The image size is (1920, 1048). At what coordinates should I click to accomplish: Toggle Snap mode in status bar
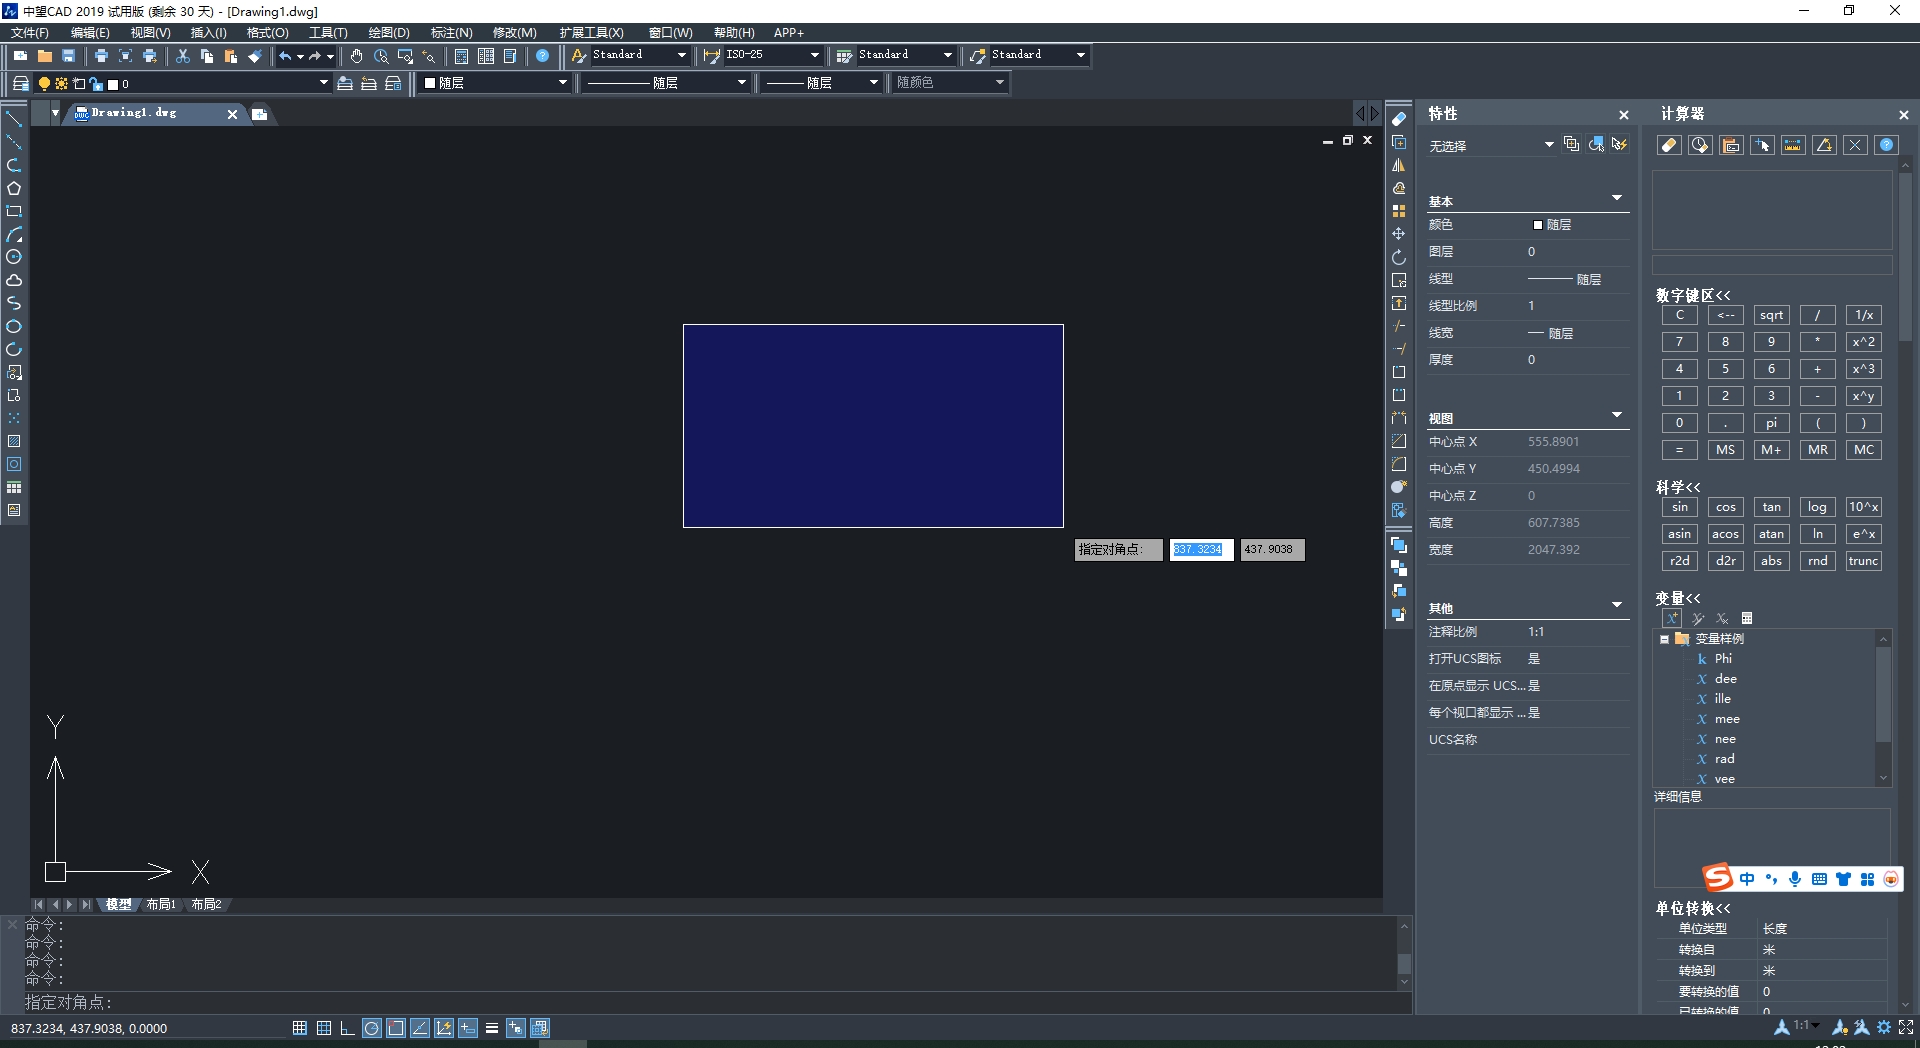(300, 1028)
